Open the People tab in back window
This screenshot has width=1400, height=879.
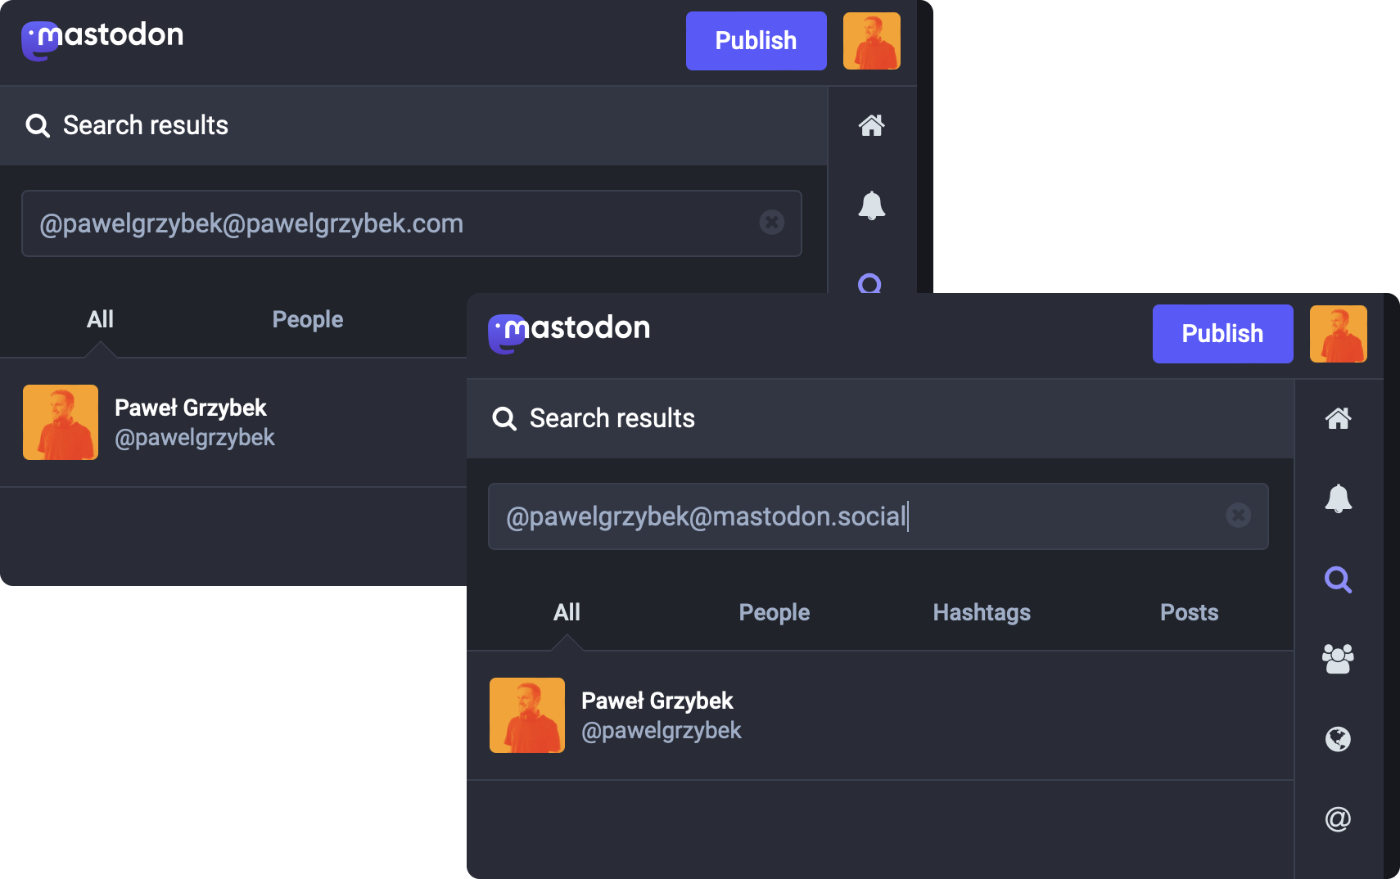pos(307,319)
